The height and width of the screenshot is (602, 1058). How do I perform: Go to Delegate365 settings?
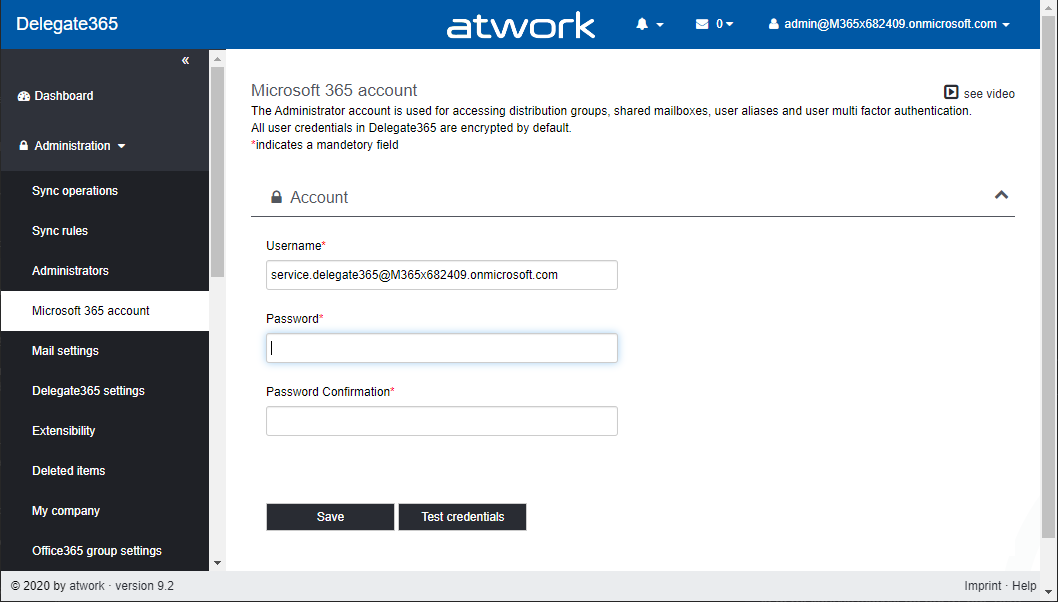click(88, 391)
